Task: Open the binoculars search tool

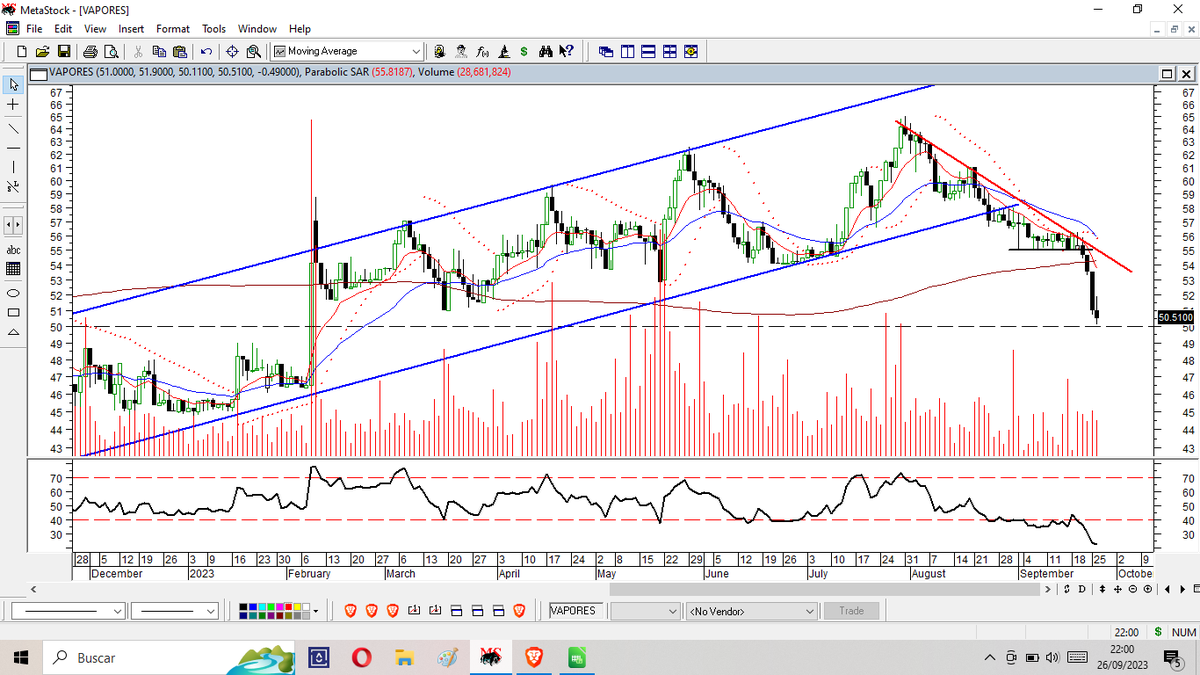Action: tap(546, 51)
